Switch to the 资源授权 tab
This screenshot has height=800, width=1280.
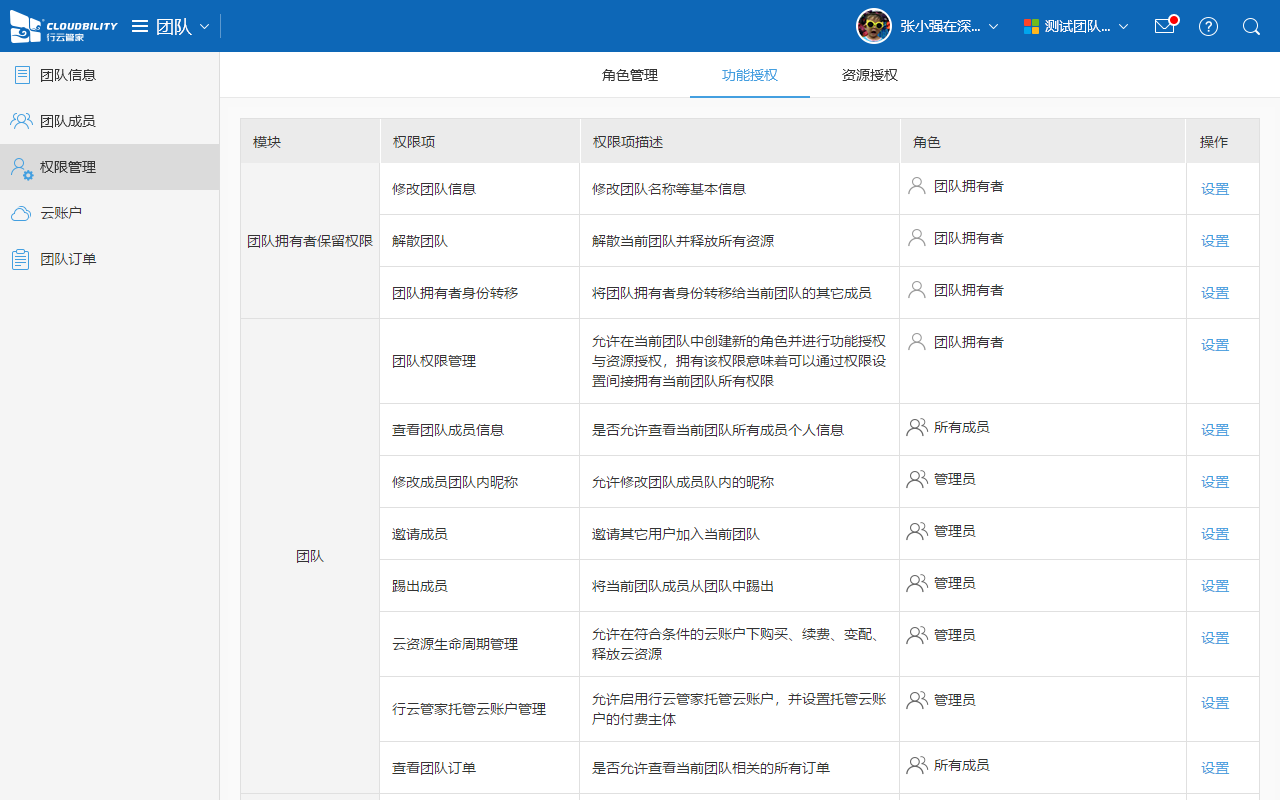click(870, 75)
